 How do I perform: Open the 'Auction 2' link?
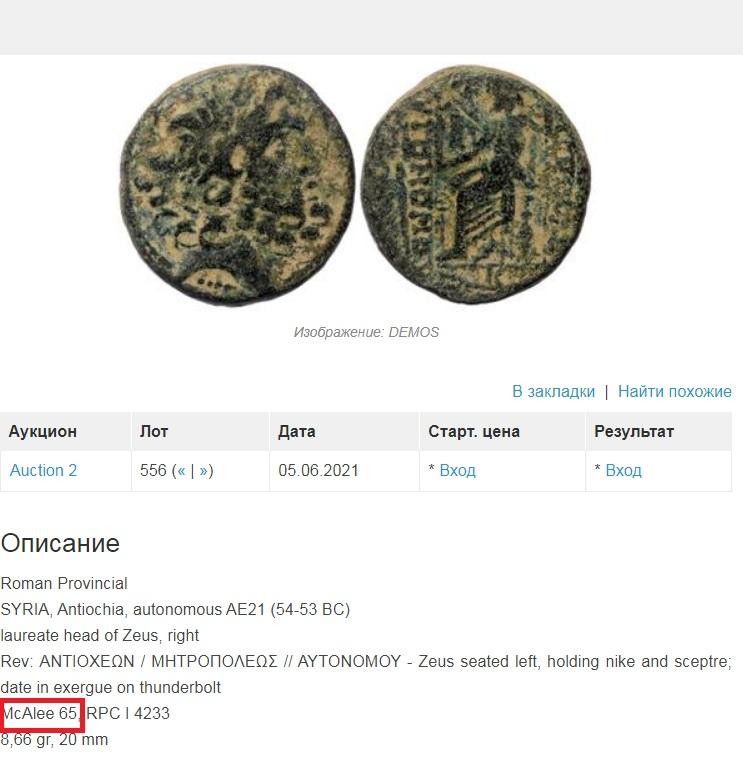pos(43,470)
